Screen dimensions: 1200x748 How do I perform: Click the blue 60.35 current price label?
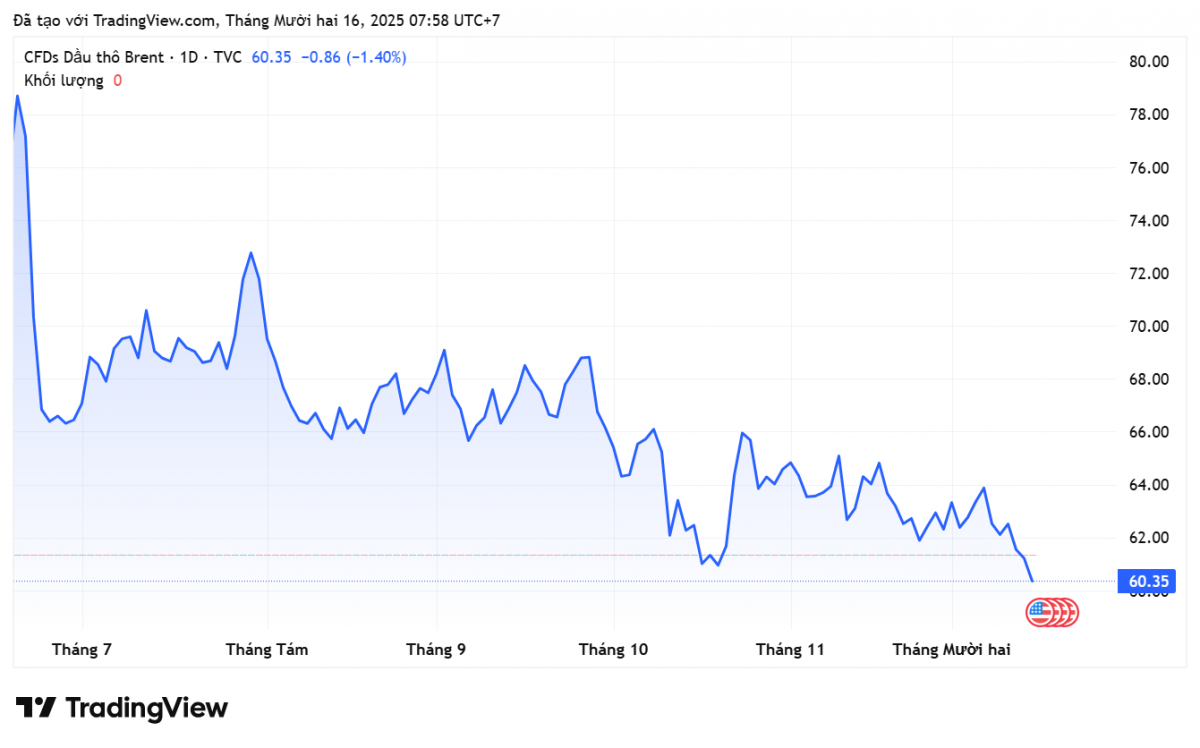[x=1149, y=581]
